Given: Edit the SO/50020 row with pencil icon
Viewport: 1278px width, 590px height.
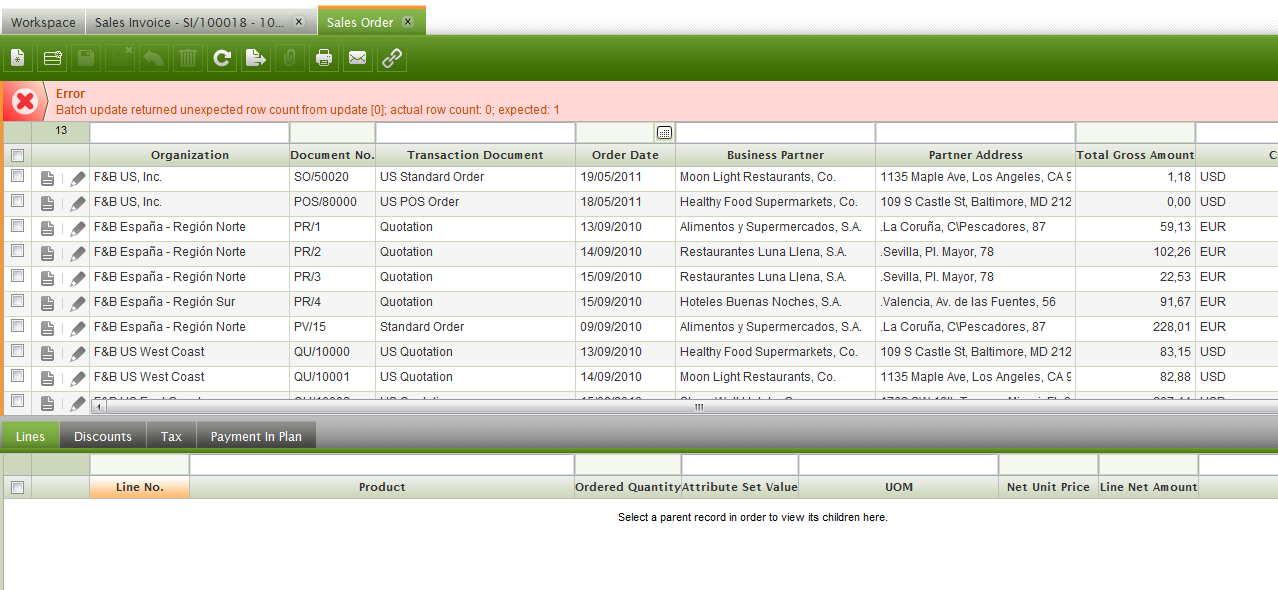Looking at the screenshot, I should 77,178.
